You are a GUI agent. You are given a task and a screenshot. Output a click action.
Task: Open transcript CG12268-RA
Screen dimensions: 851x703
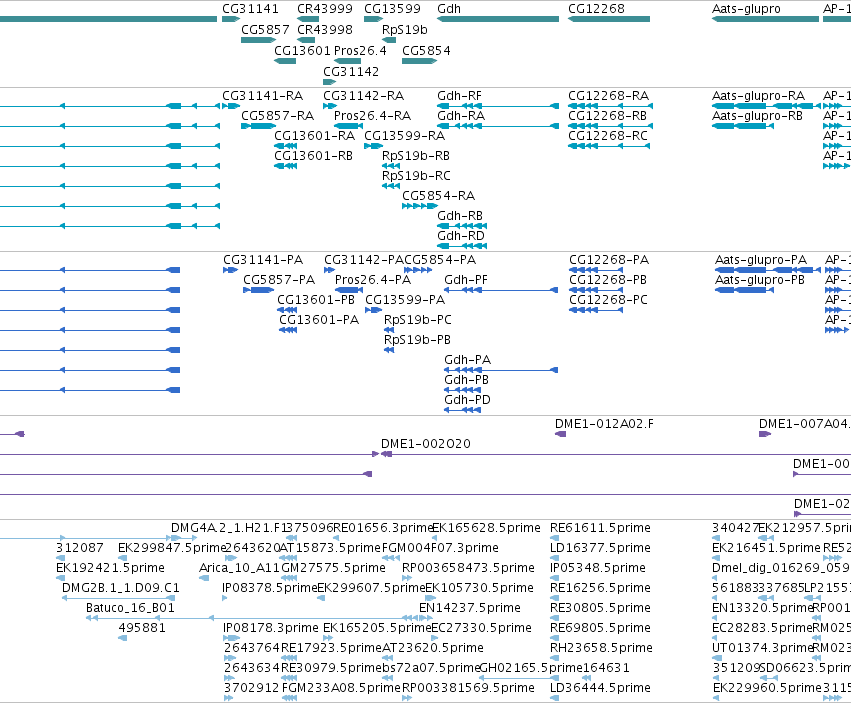point(611,106)
